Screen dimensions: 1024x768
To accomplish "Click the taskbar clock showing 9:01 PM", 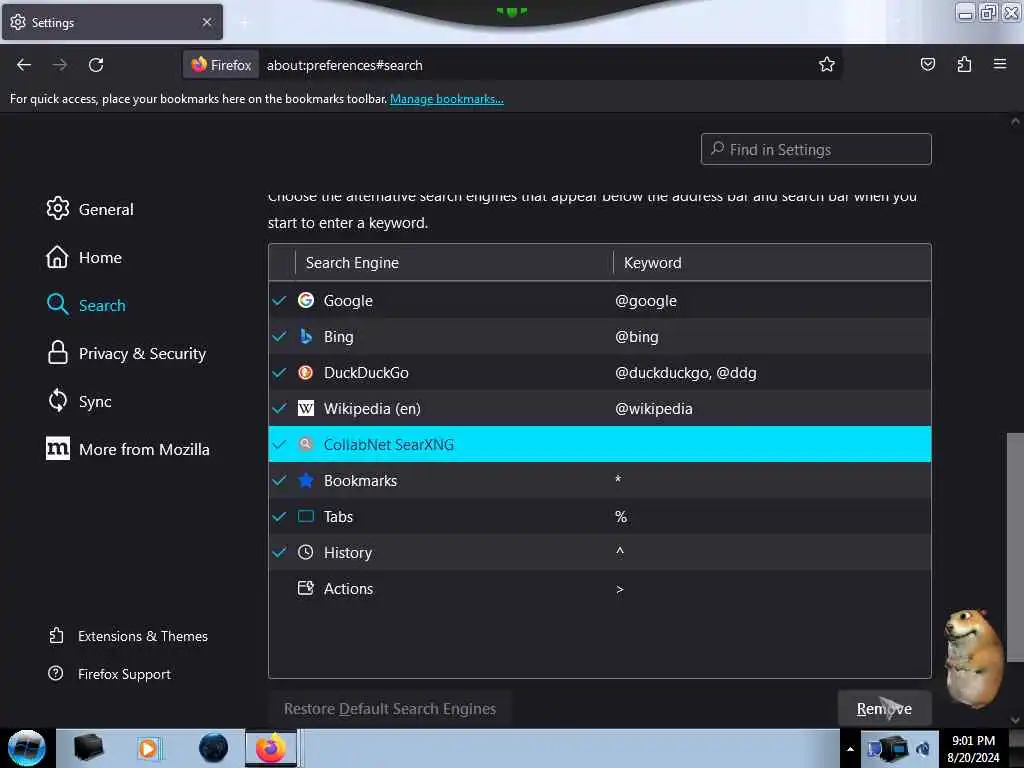I will tap(973, 749).
